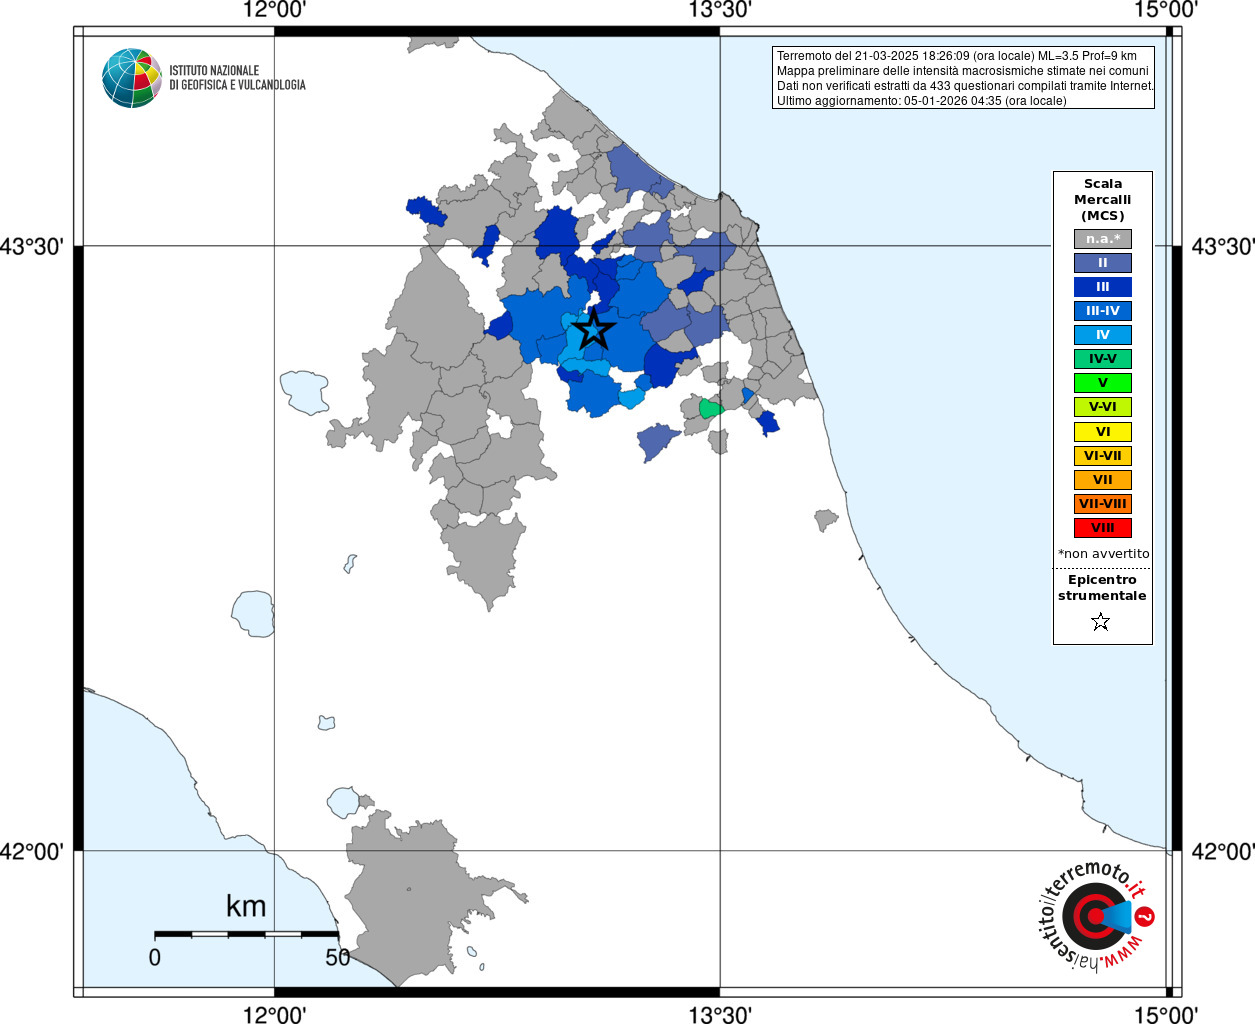The height and width of the screenshot is (1024, 1255).
Task: Click the bottom 15°00' longitude label
Action: (x=1166, y=1014)
